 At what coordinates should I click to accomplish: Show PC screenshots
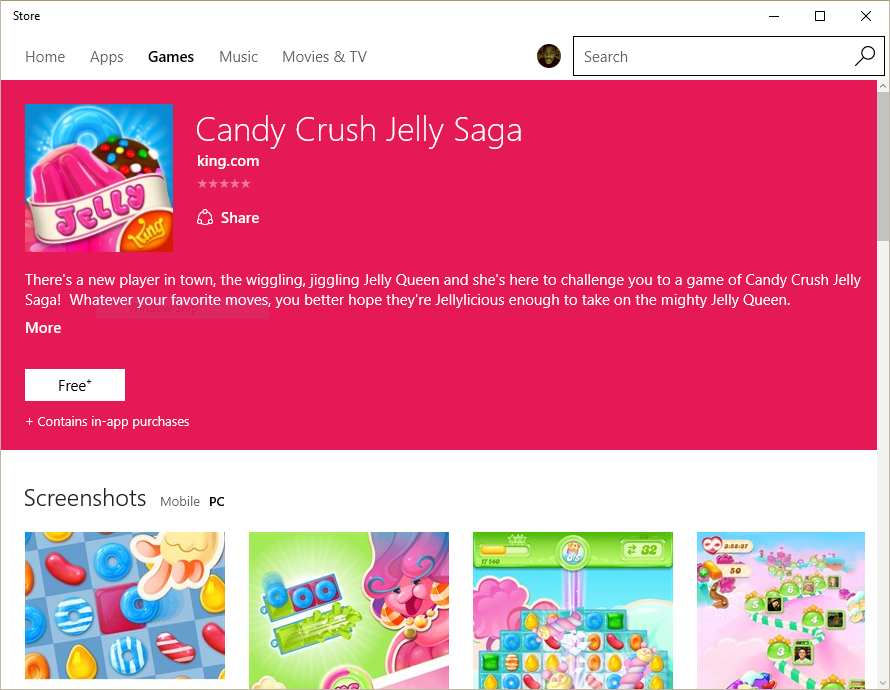point(217,501)
